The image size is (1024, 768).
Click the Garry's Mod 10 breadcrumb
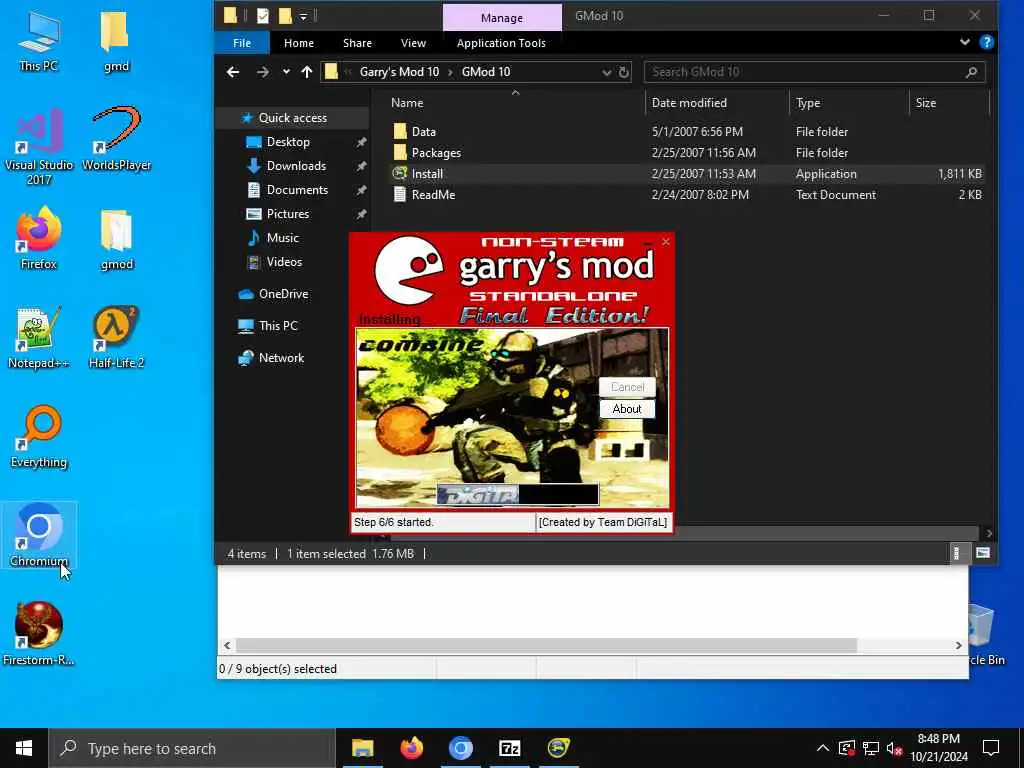[x=399, y=72]
